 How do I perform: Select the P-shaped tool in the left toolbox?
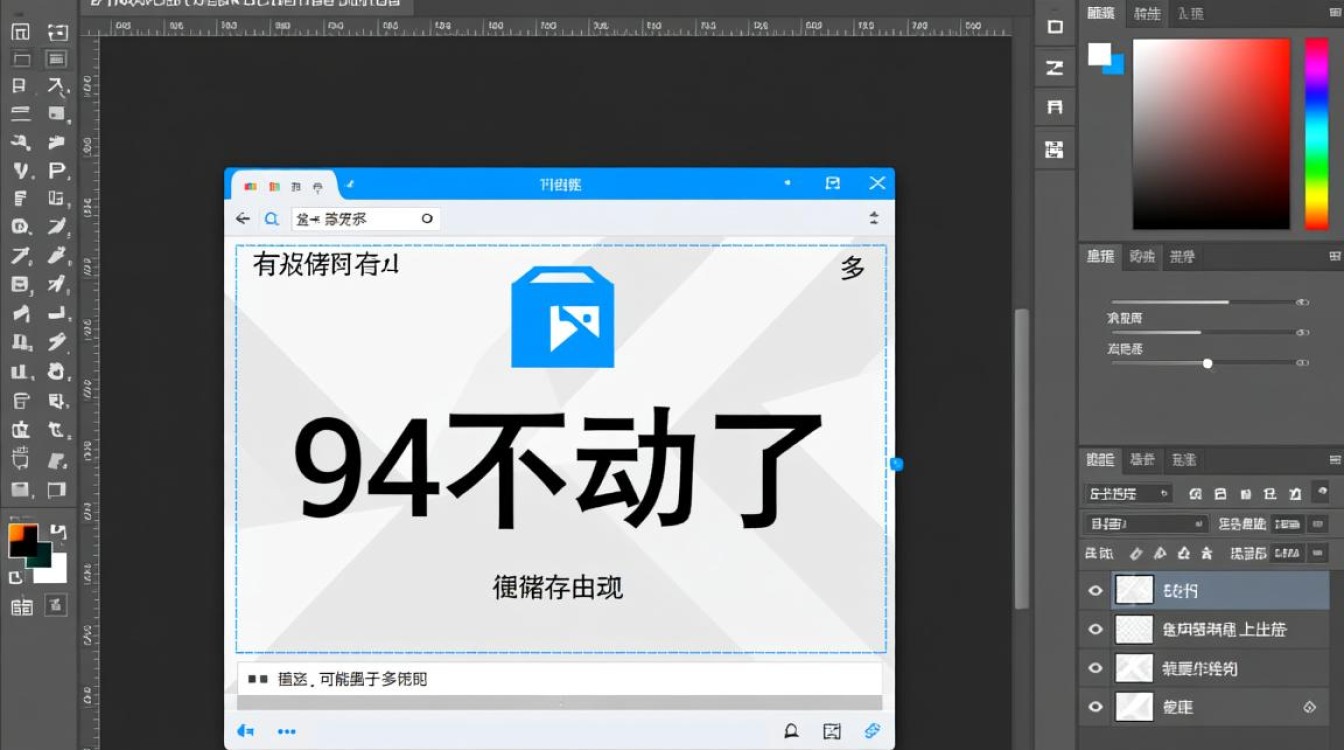[57, 171]
